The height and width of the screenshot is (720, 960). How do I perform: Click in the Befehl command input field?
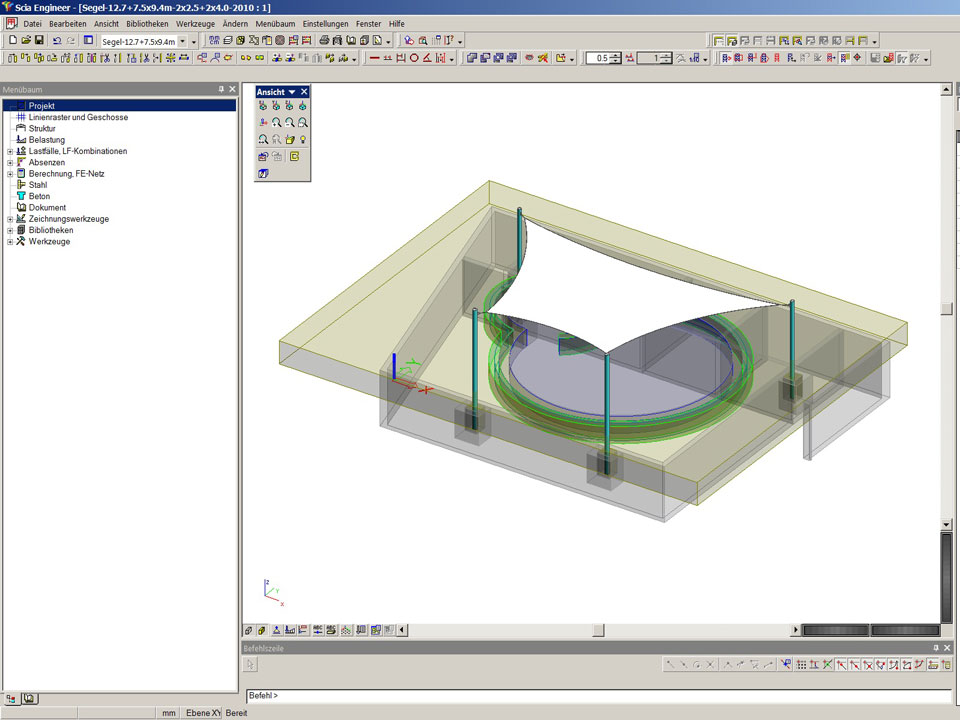(x=600, y=695)
